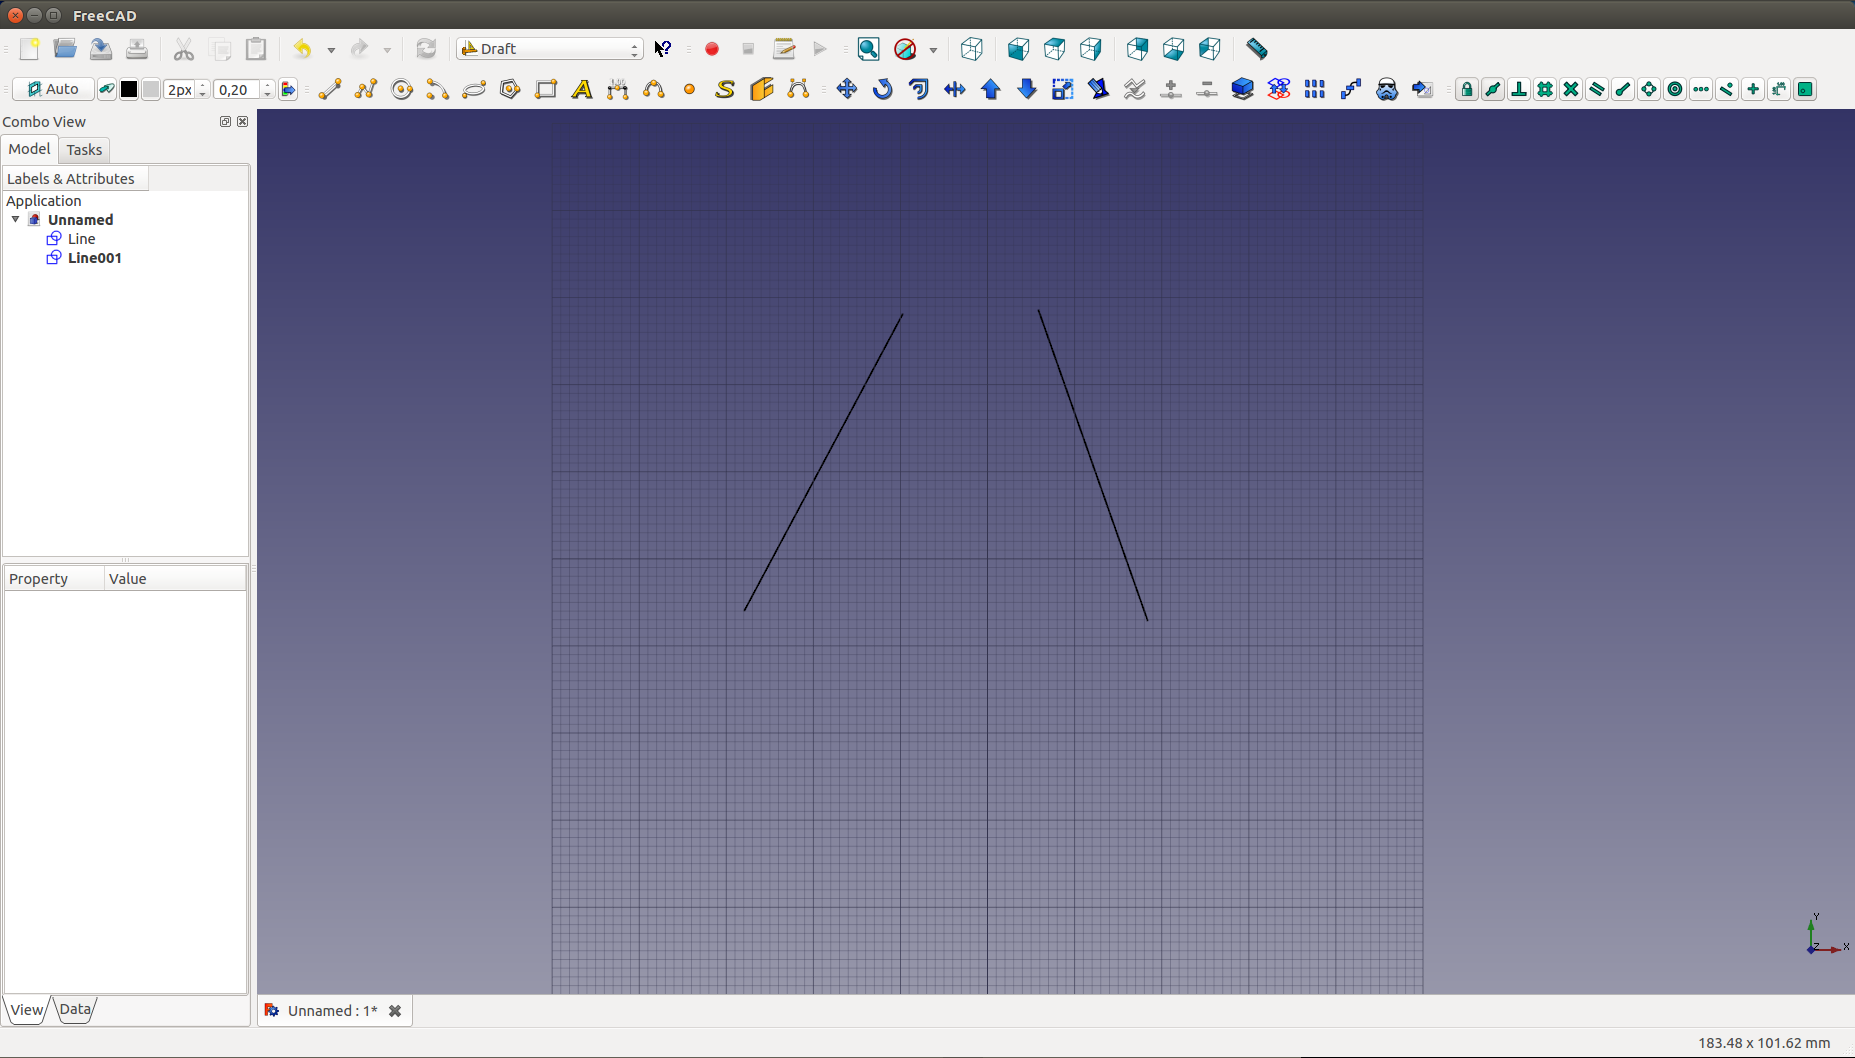Choose the Draft Rectangle tool

546,89
